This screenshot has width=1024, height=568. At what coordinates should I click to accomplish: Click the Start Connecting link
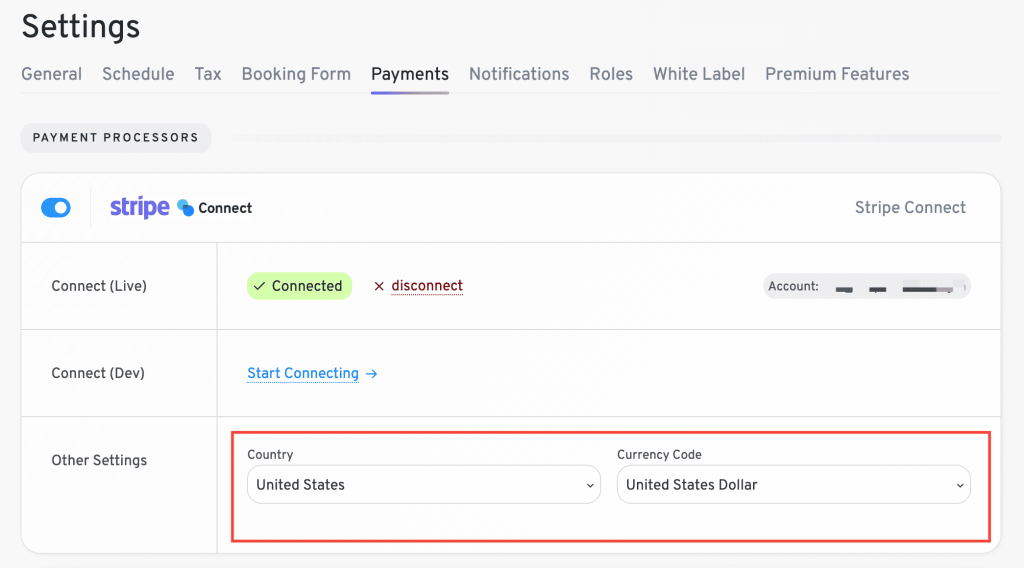click(x=303, y=373)
